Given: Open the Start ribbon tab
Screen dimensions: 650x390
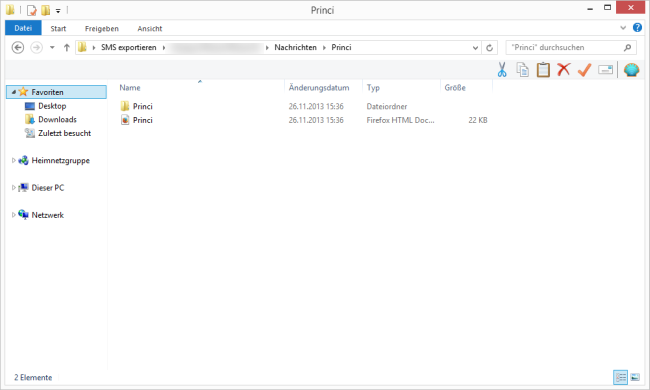Looking at the screenshot, I should tap(58, 29).
